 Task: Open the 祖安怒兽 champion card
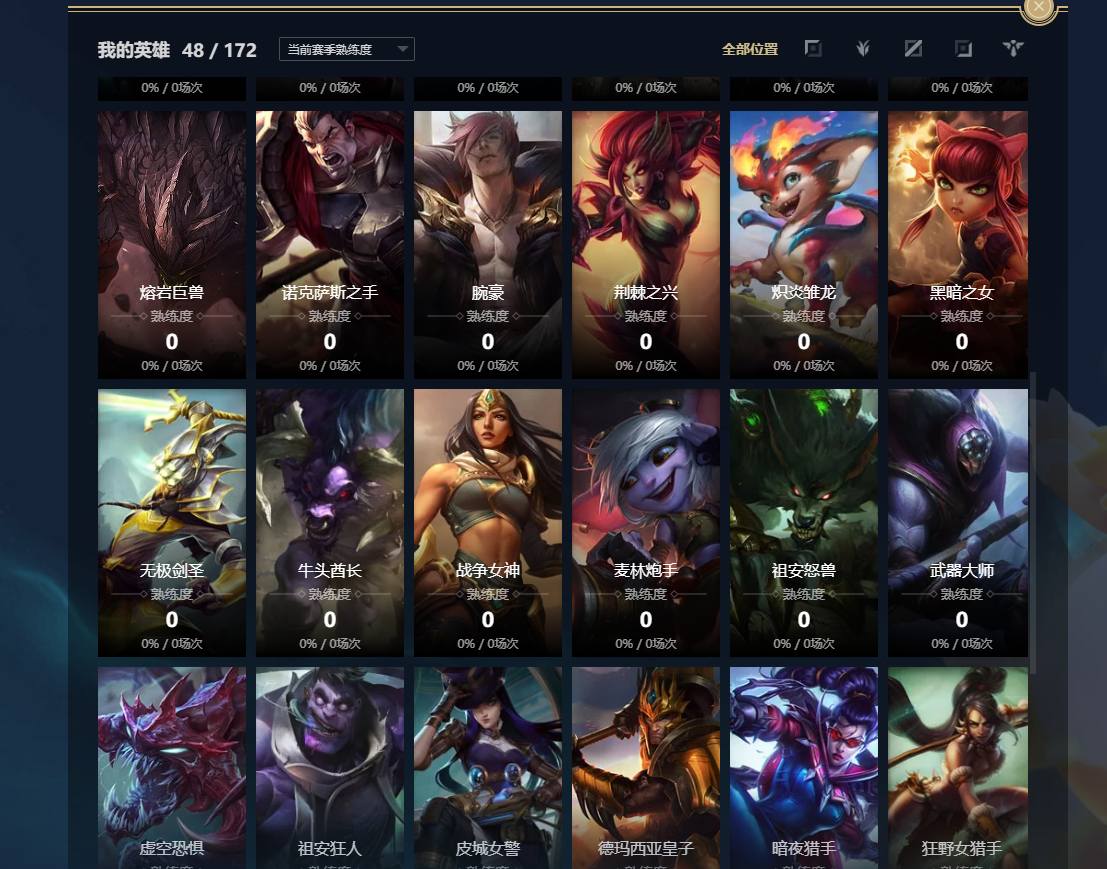[804, 522]
